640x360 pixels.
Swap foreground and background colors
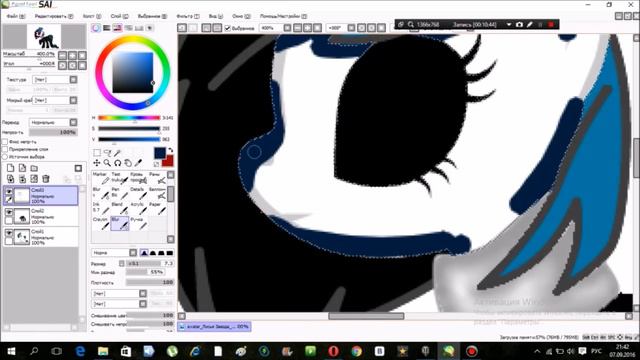click(170, 150)
